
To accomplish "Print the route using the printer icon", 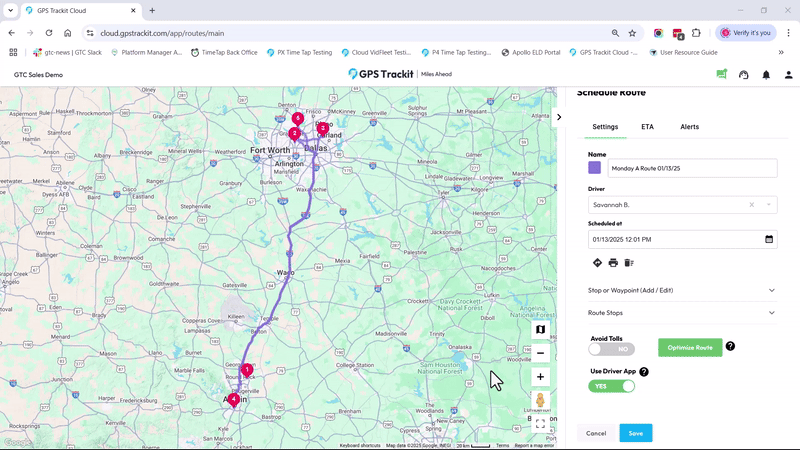I will coord(613,263).
